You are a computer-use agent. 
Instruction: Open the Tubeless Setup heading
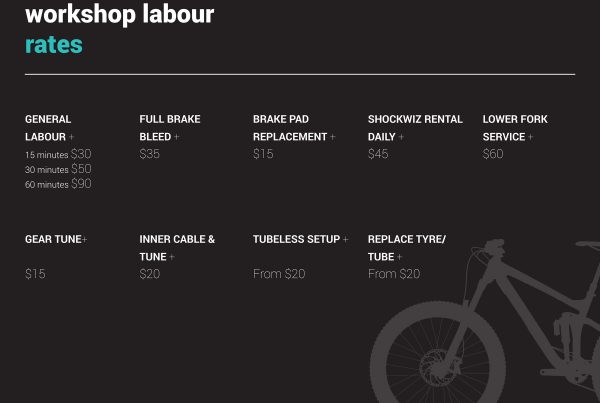[x=297, y=240]
